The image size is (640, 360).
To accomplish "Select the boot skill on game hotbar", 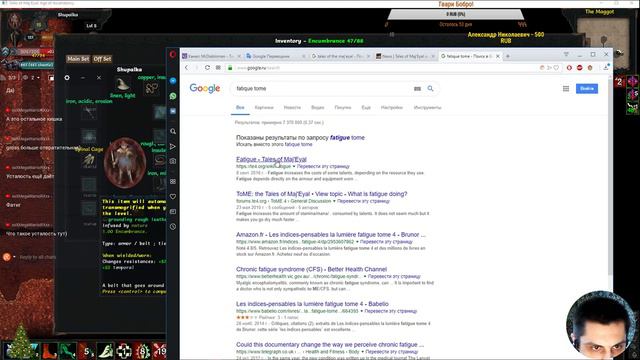I will pos(50,351).
